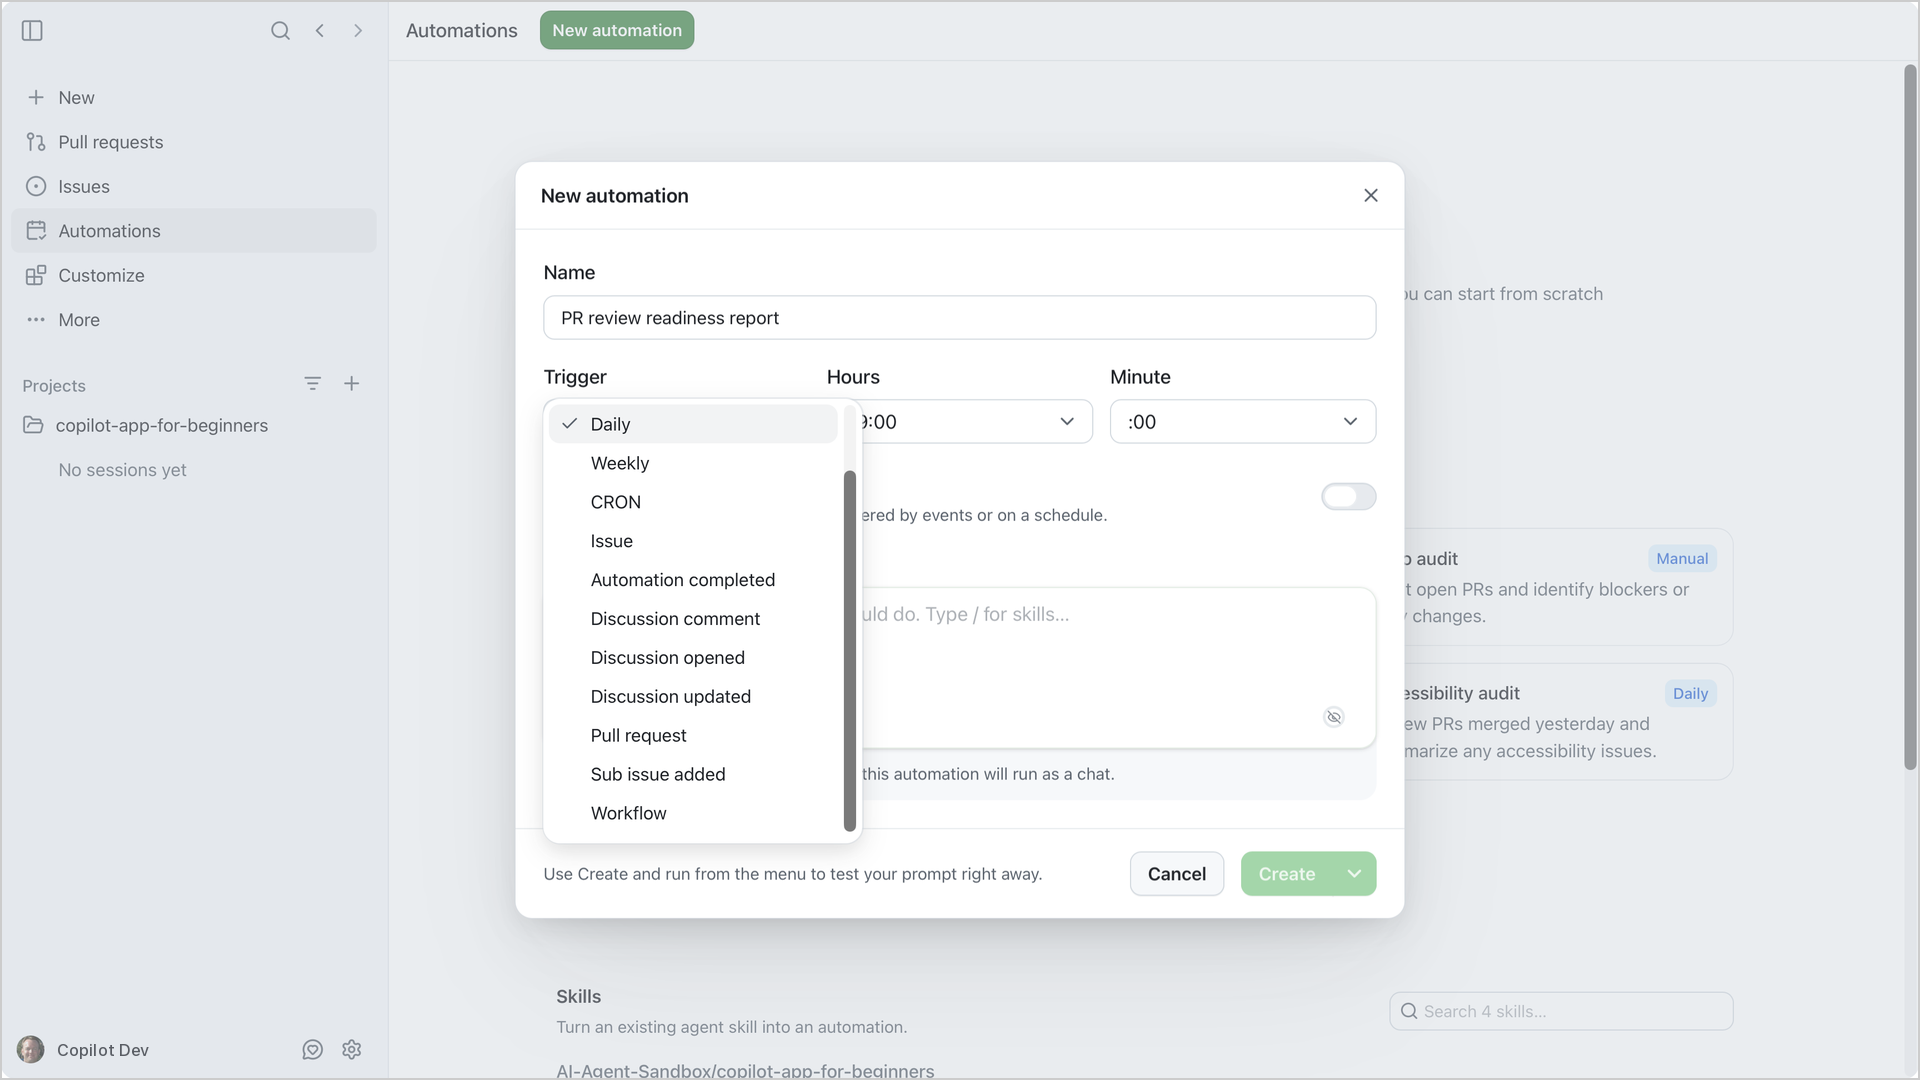Click the Copilot Dev avatar
Image resolution: width=1920 pixels, height=1080 pixels.
click(x=31, y=1049)
